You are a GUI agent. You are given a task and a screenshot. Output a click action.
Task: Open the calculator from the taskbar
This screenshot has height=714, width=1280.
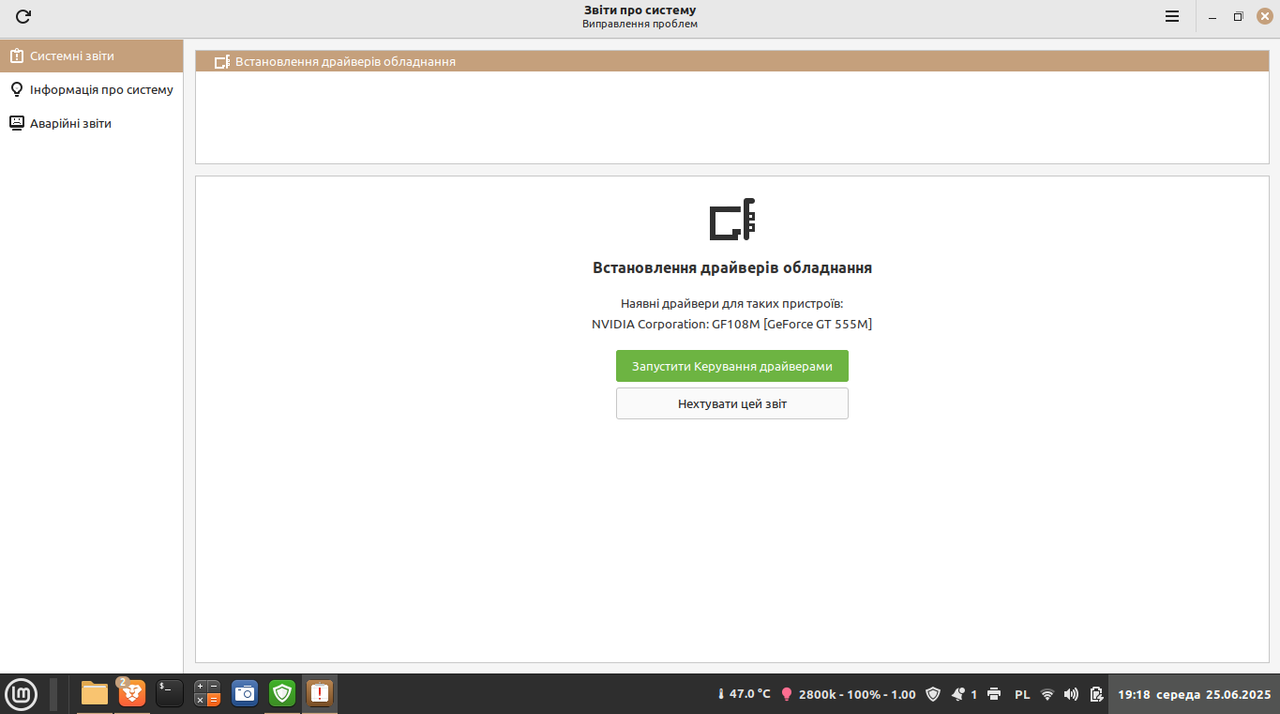[x=207, y=692]
